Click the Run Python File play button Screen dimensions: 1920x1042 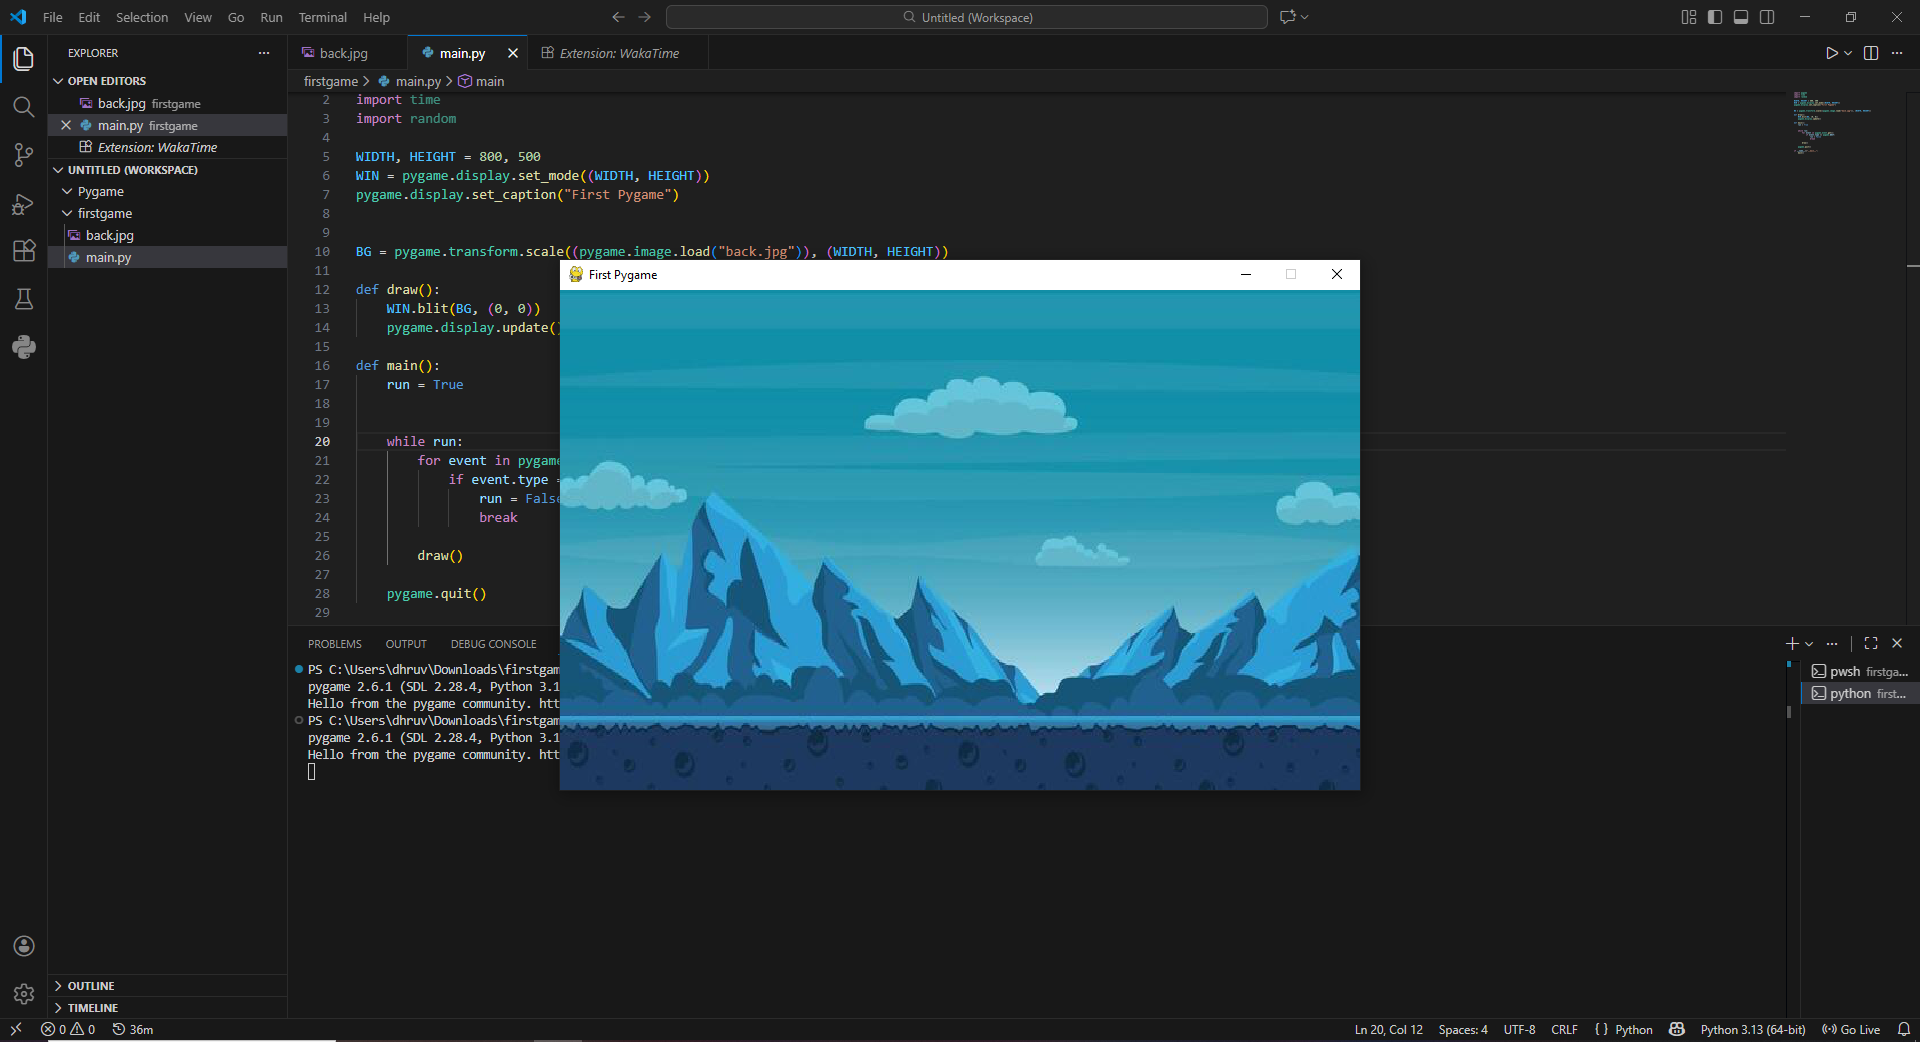pyautogui.click(x=1831, y=53)
